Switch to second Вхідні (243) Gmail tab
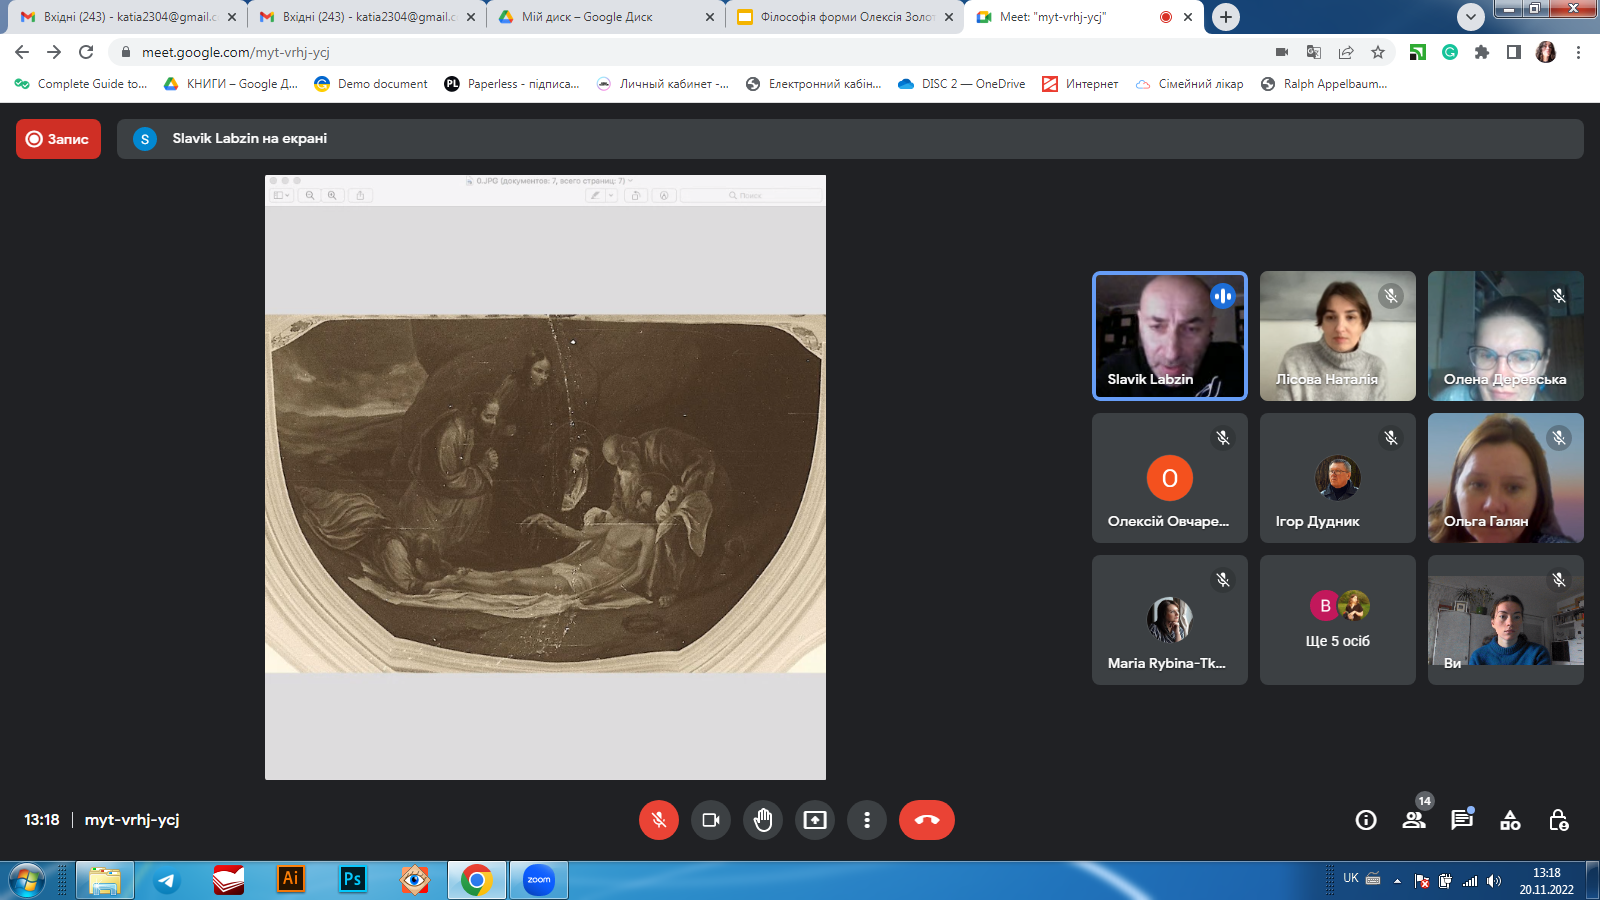This screenshot has width=1600, height=900. 367,17
